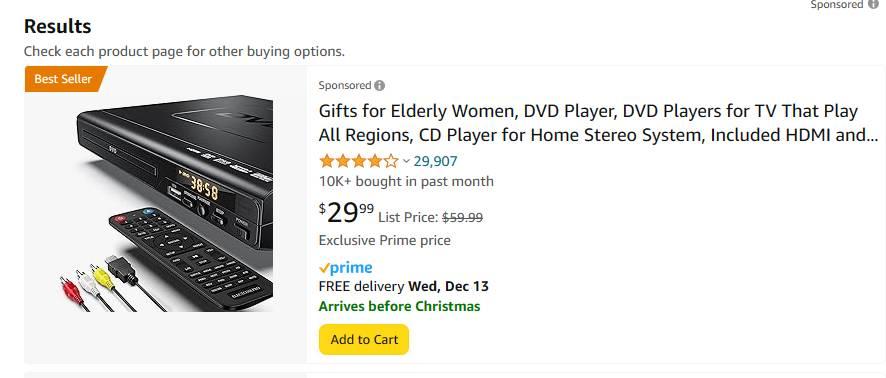886x378 pixels.
Task: Click FREE delivery Wed, Dec 13 text
Action: click(403, 286)
